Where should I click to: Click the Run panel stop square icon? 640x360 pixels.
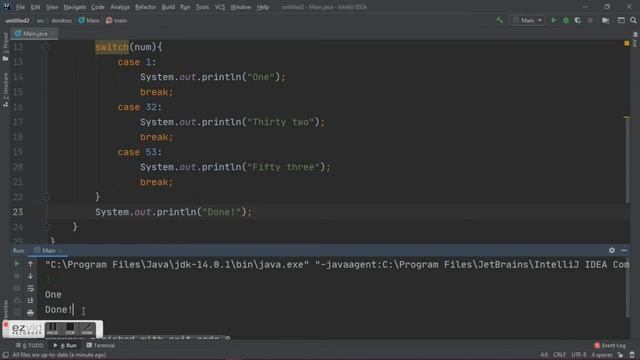pos(17,276)
